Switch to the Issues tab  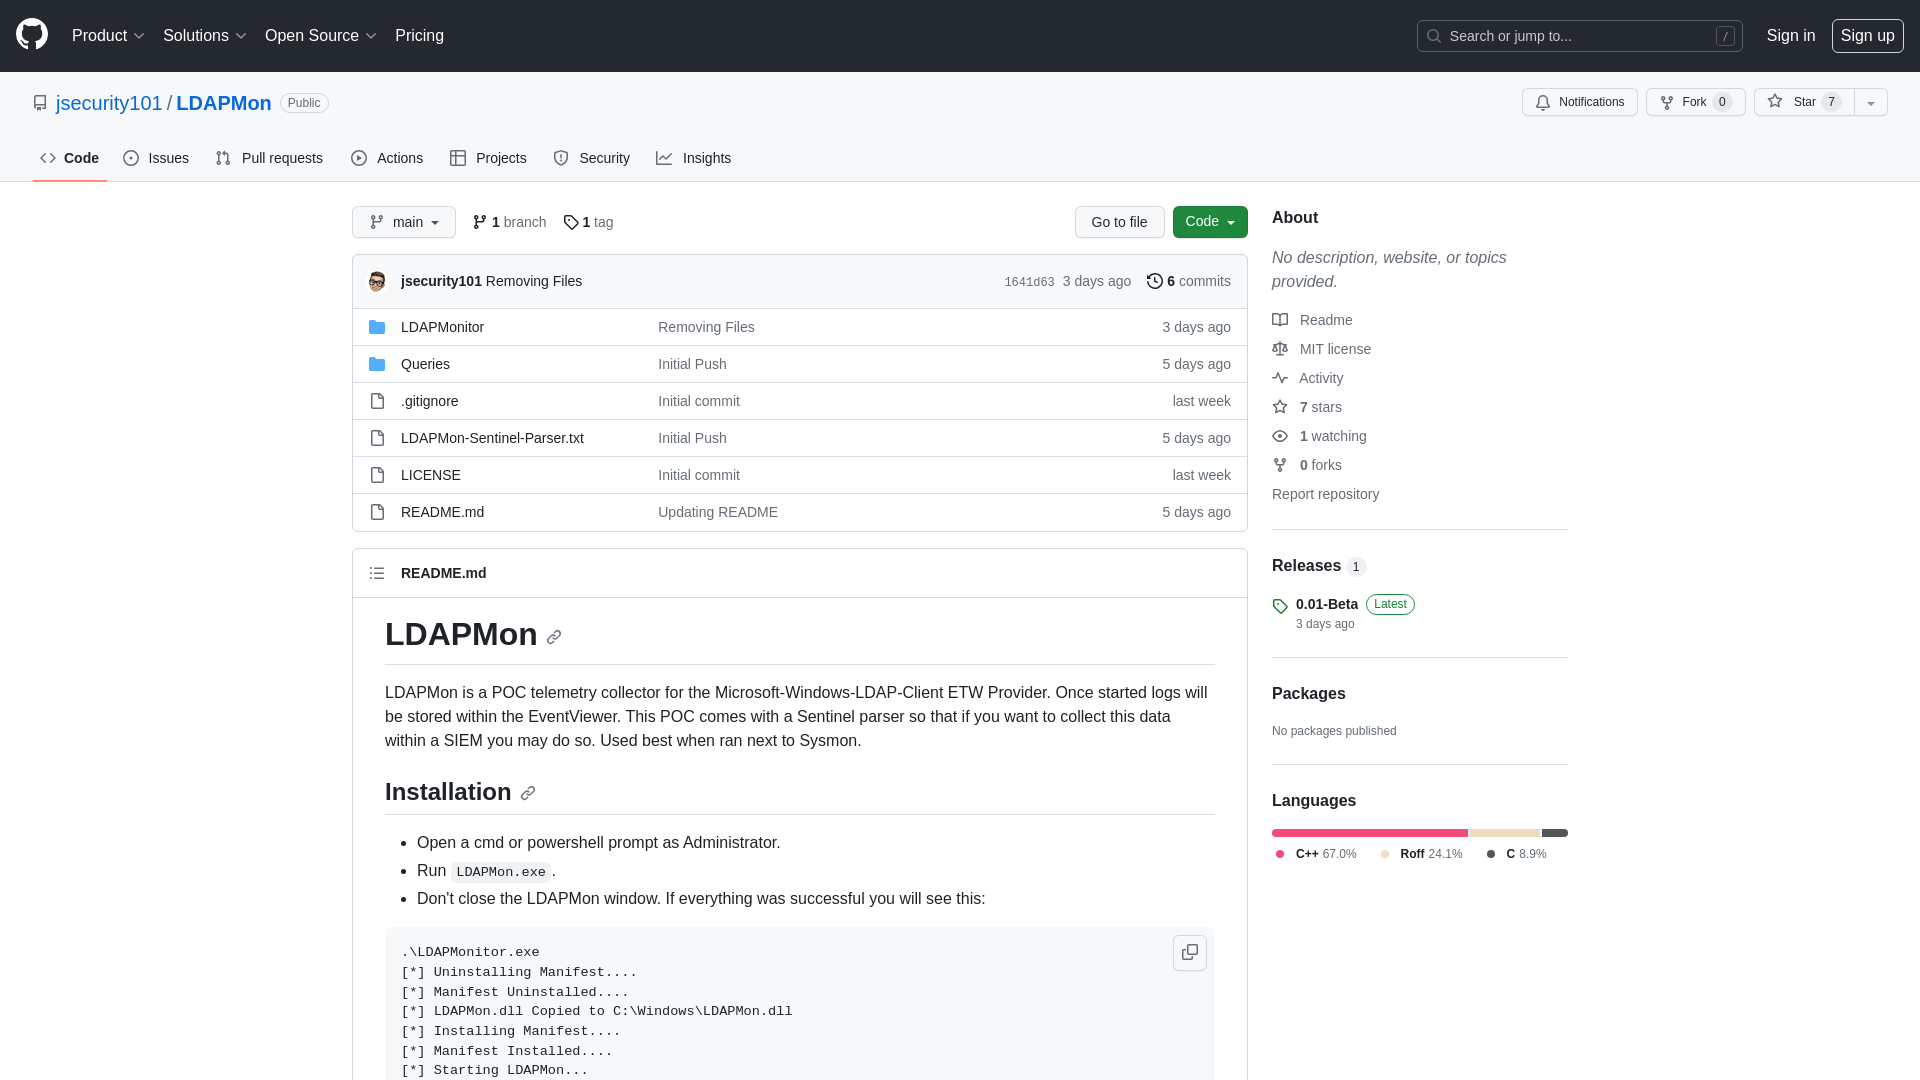pos(156,158)
